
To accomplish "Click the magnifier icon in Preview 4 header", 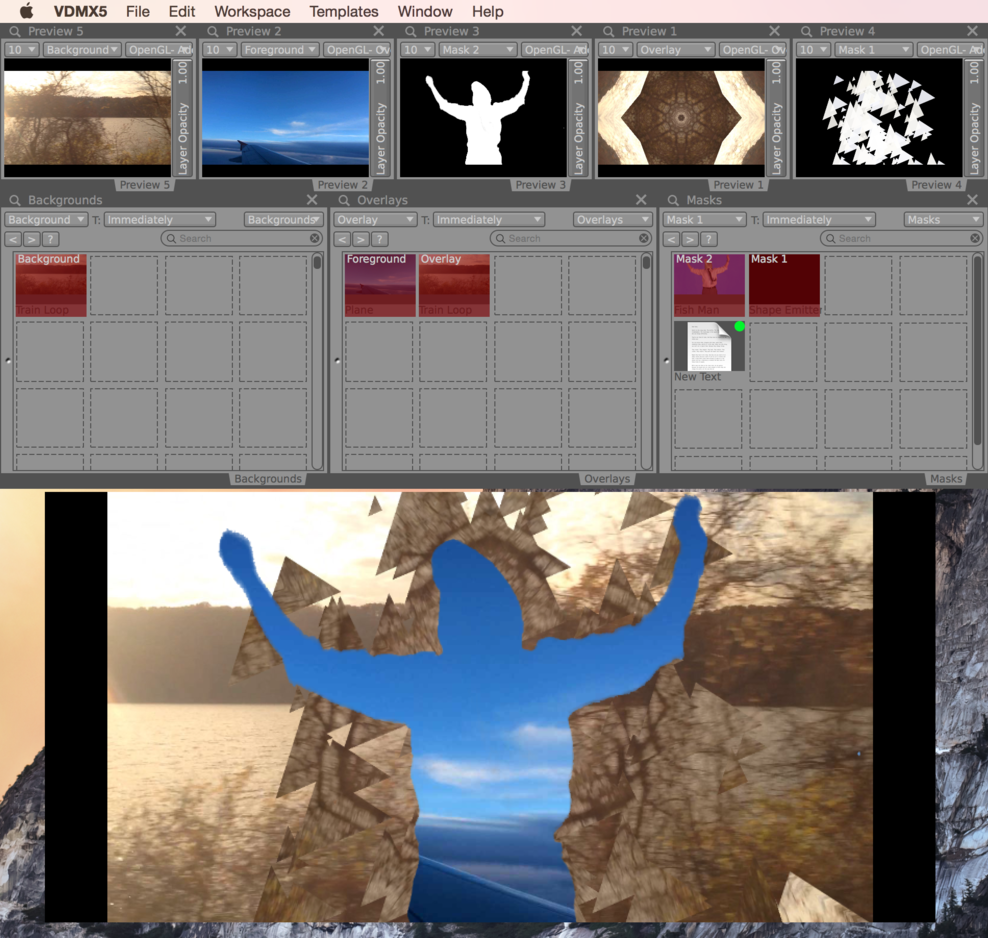I will coord(807,31).
